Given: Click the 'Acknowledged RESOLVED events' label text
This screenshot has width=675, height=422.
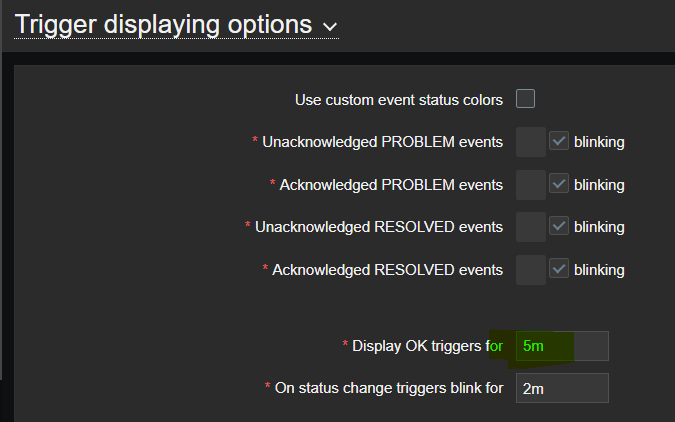Looking at the screenshot, I should [x=388, y=270].
